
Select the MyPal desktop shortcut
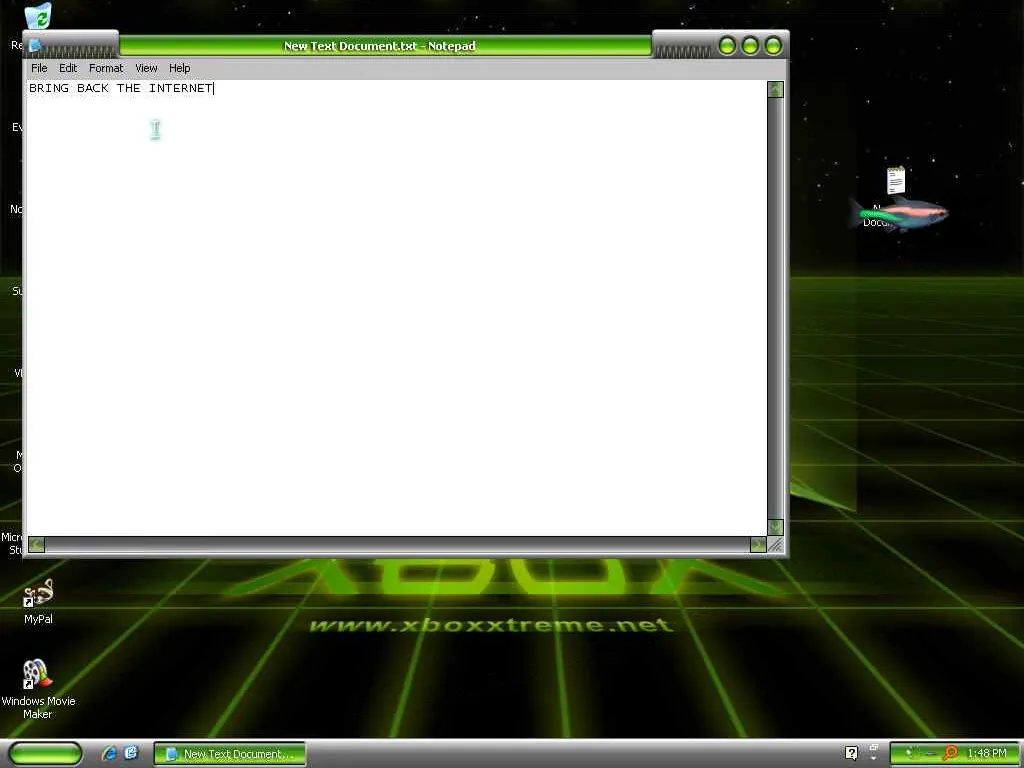(x=38, y=601)
